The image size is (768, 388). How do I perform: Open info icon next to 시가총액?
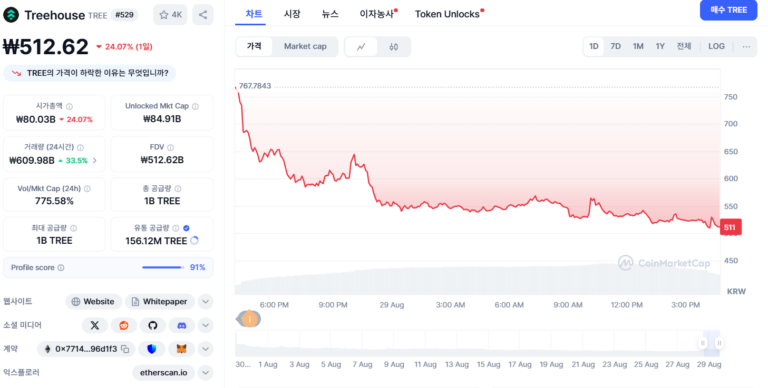click(x=70, y=106)
